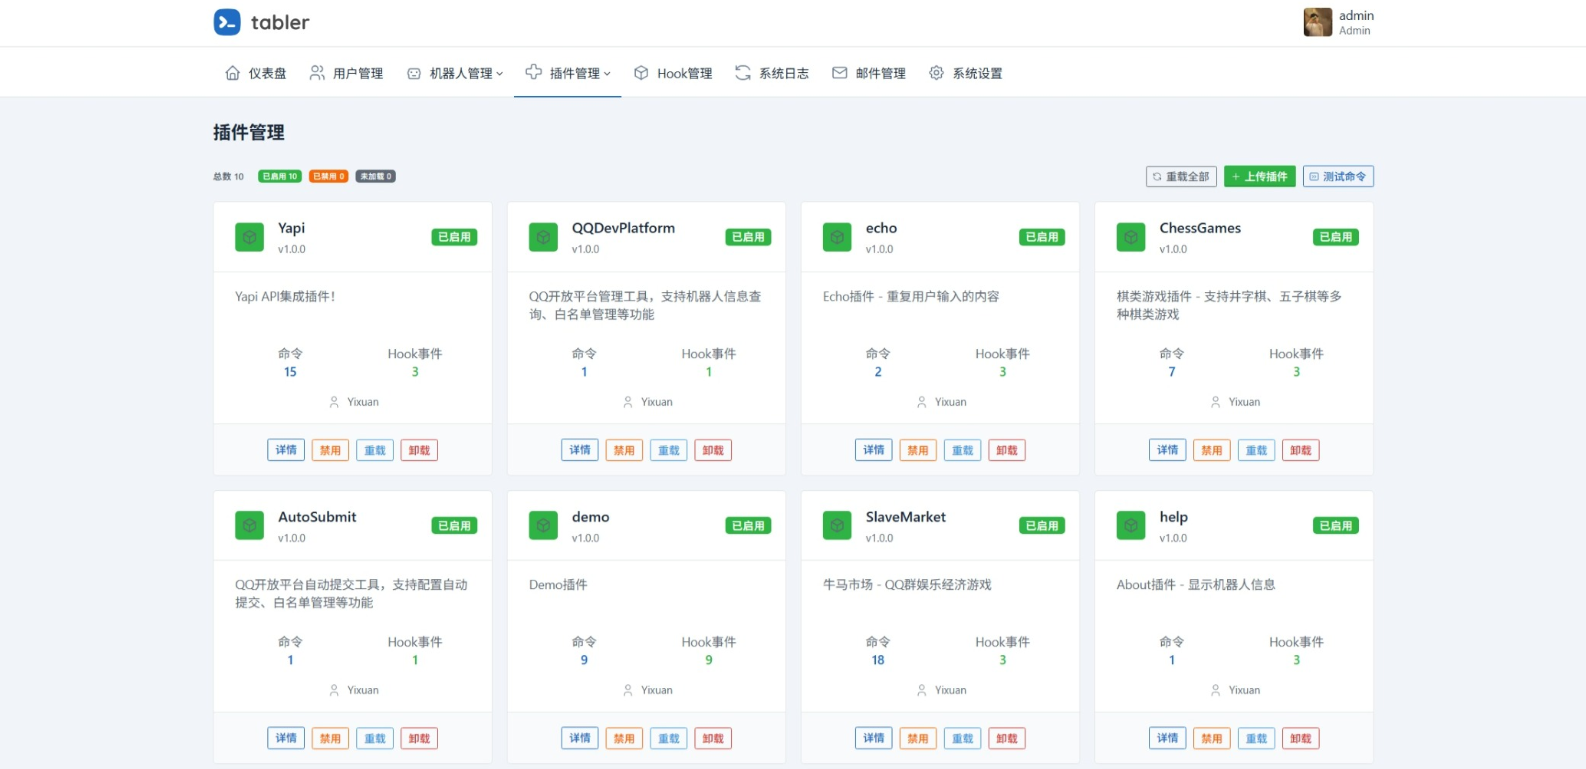Reload ChessGames with 重载 button
This screenshot has width=1586, height=769.
coord(1257,450)
